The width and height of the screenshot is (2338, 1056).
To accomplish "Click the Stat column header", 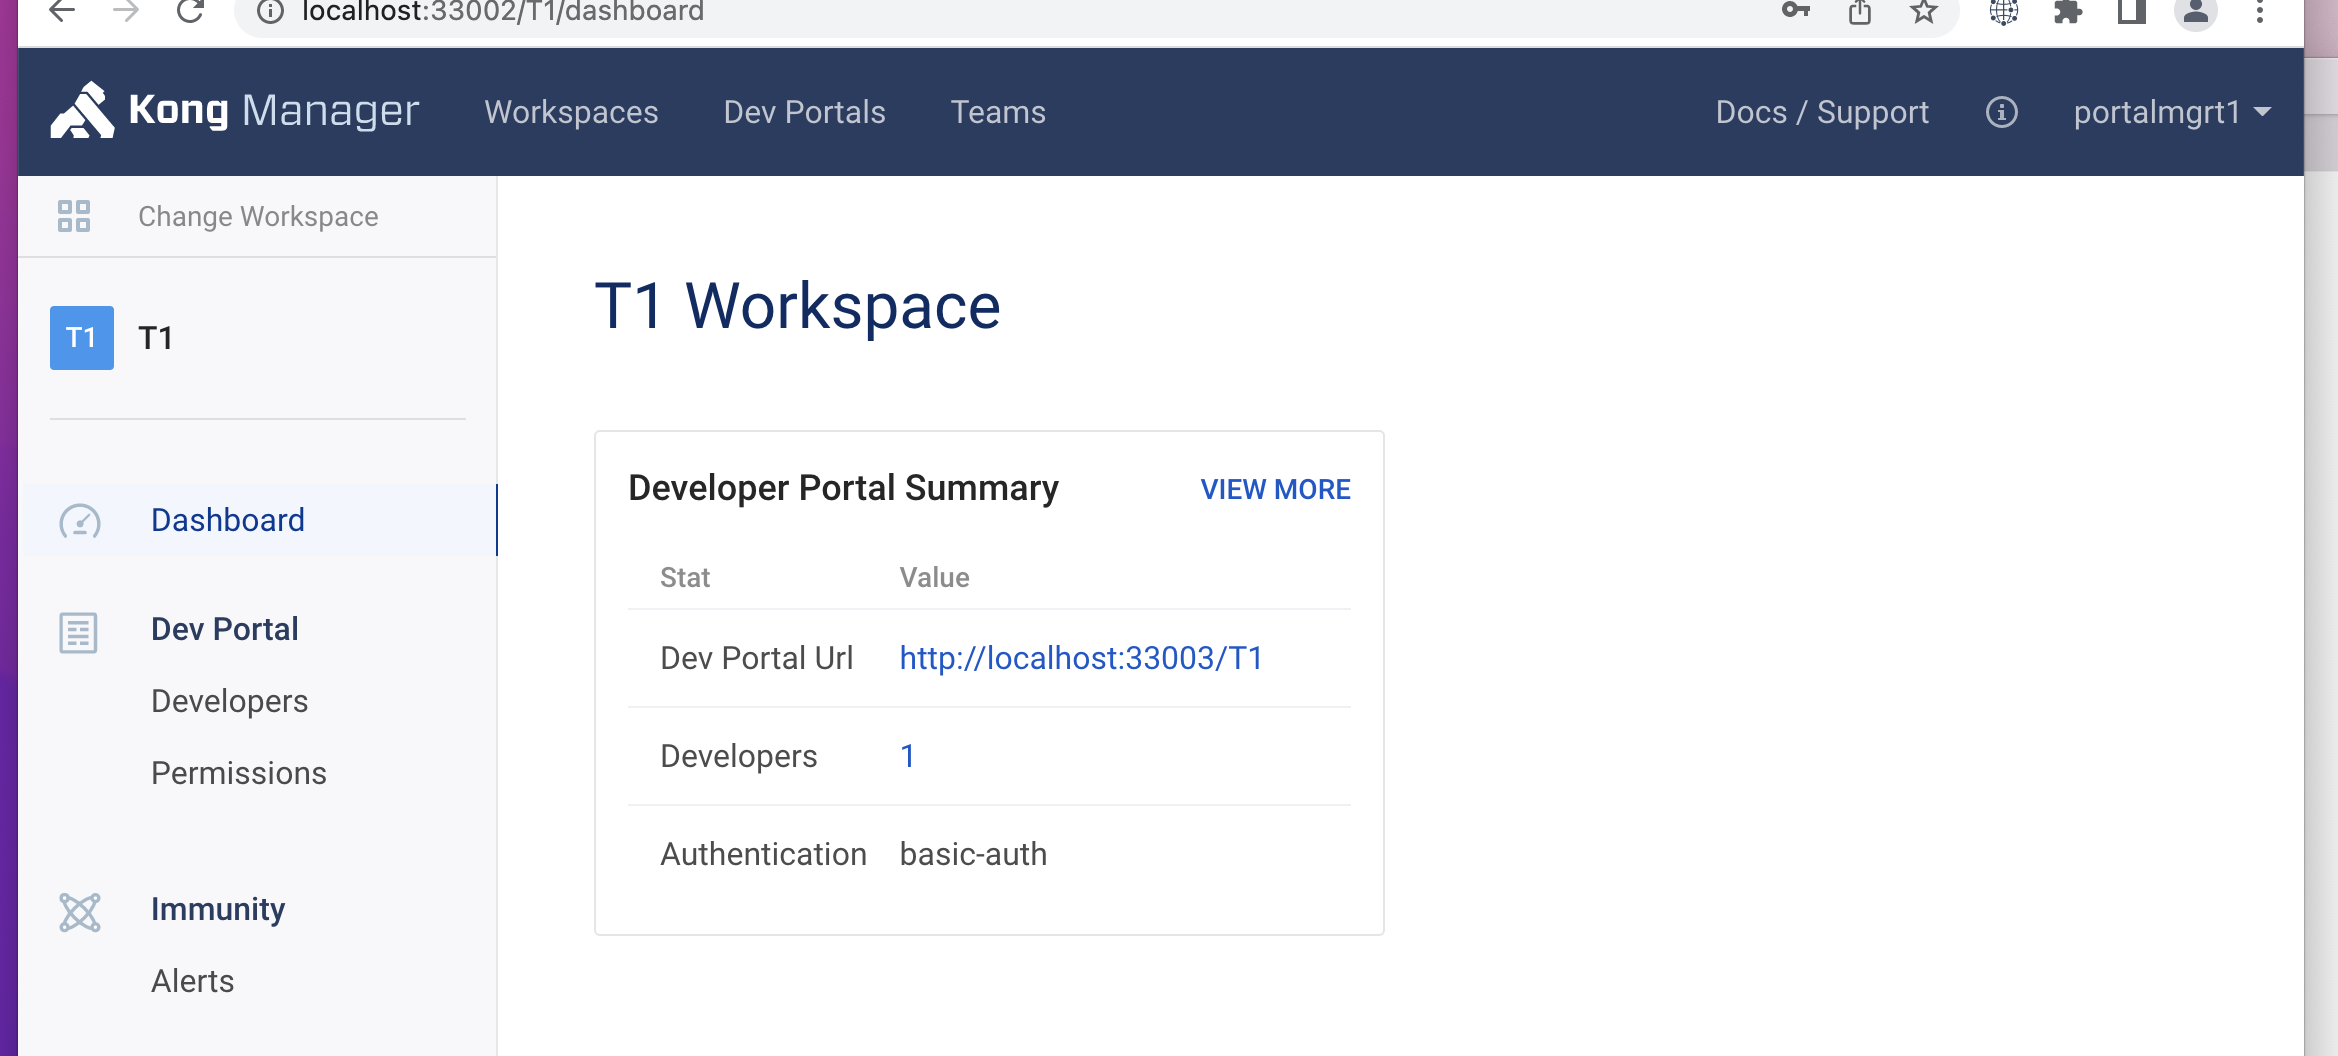I will pyautogui.click(x=685, y=577).
